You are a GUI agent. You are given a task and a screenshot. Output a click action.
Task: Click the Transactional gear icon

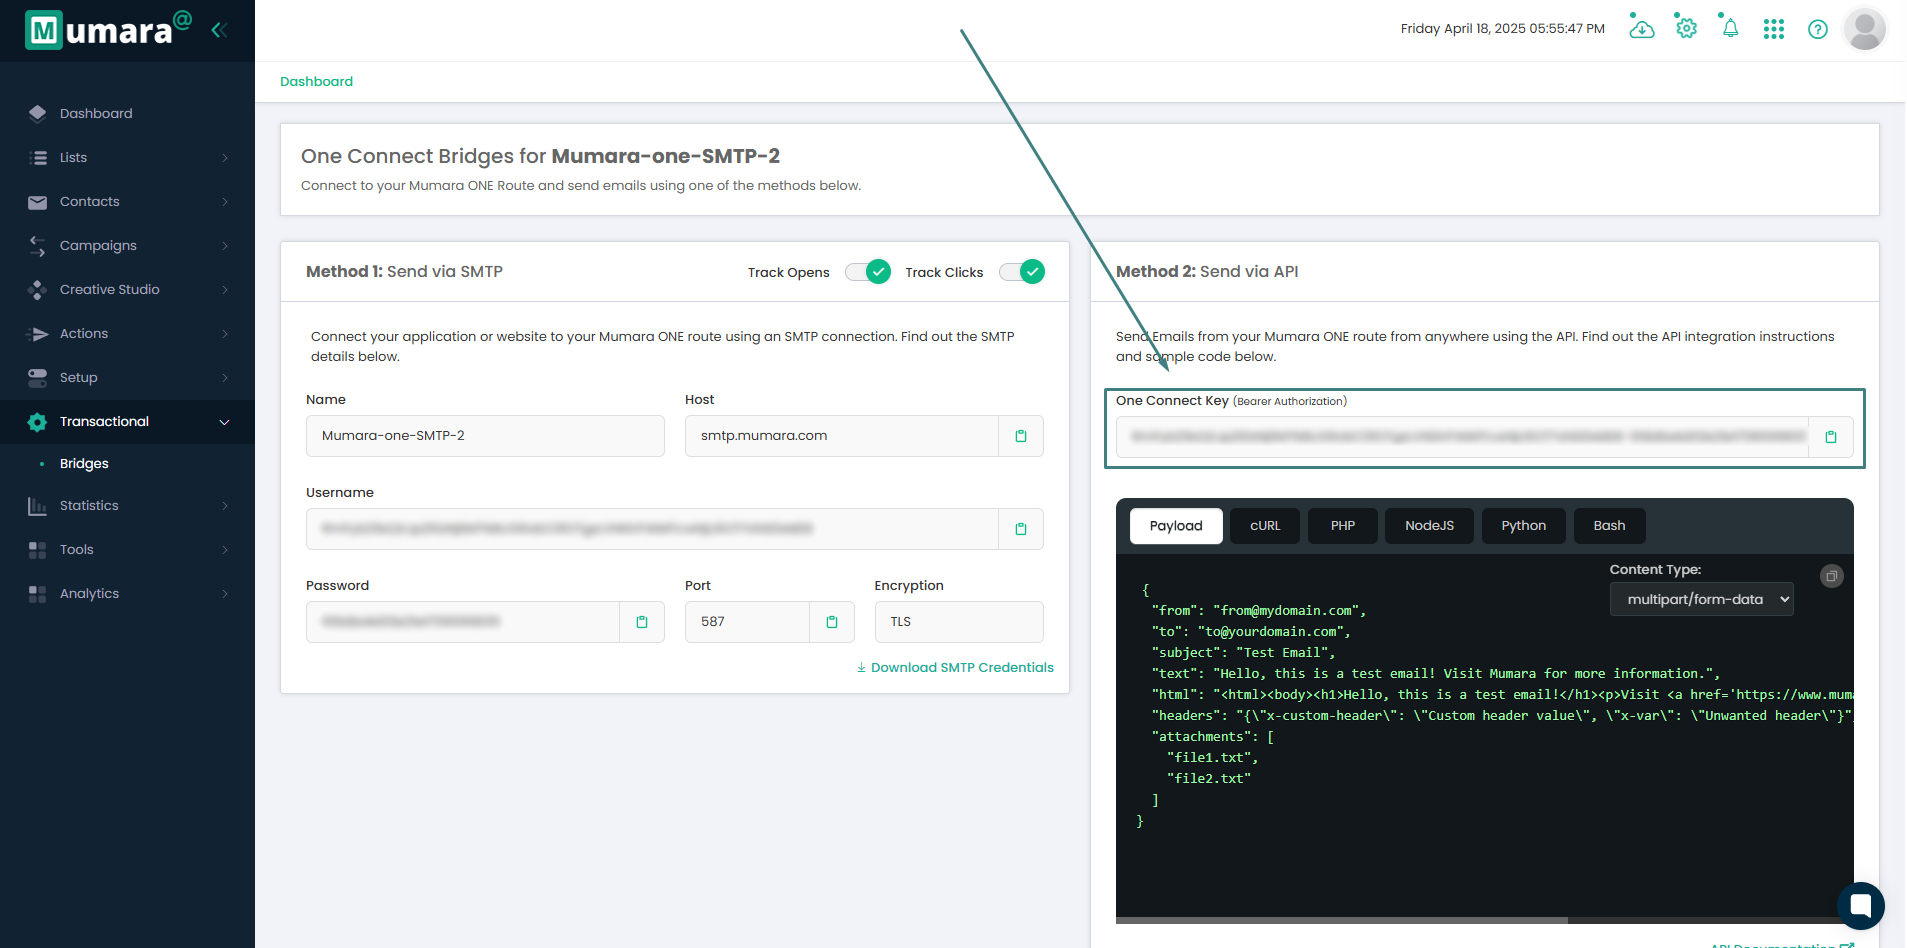click(x=38, y=422)
